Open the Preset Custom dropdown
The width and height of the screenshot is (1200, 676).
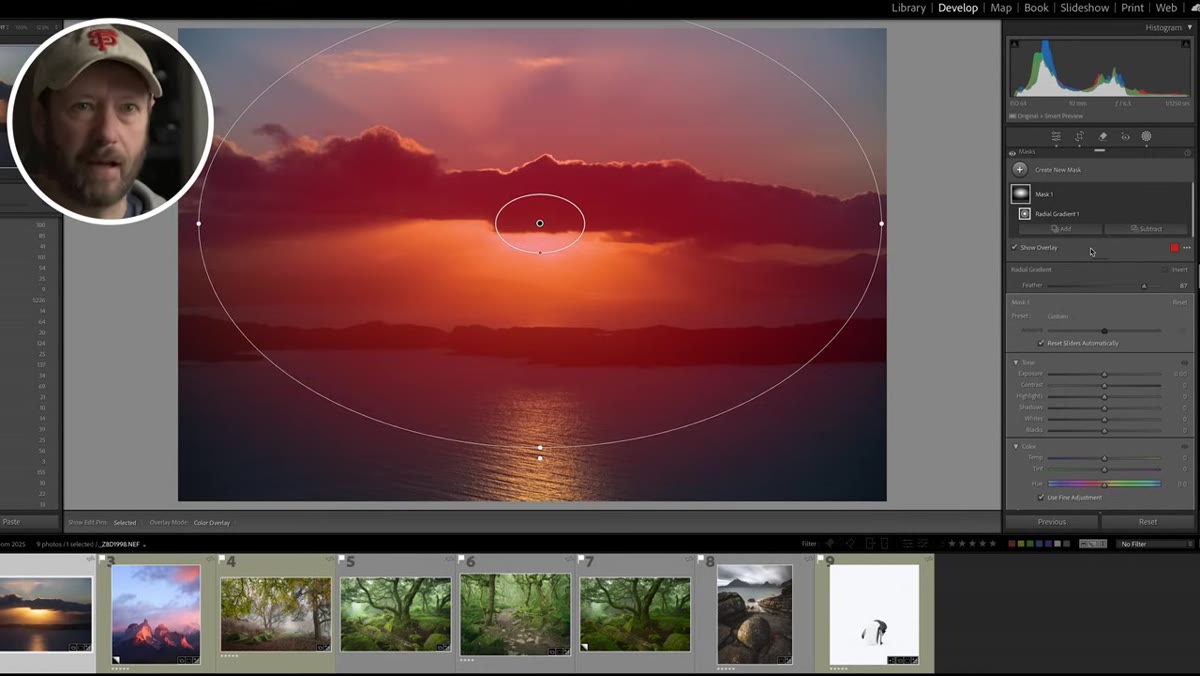click(1058, 316)
